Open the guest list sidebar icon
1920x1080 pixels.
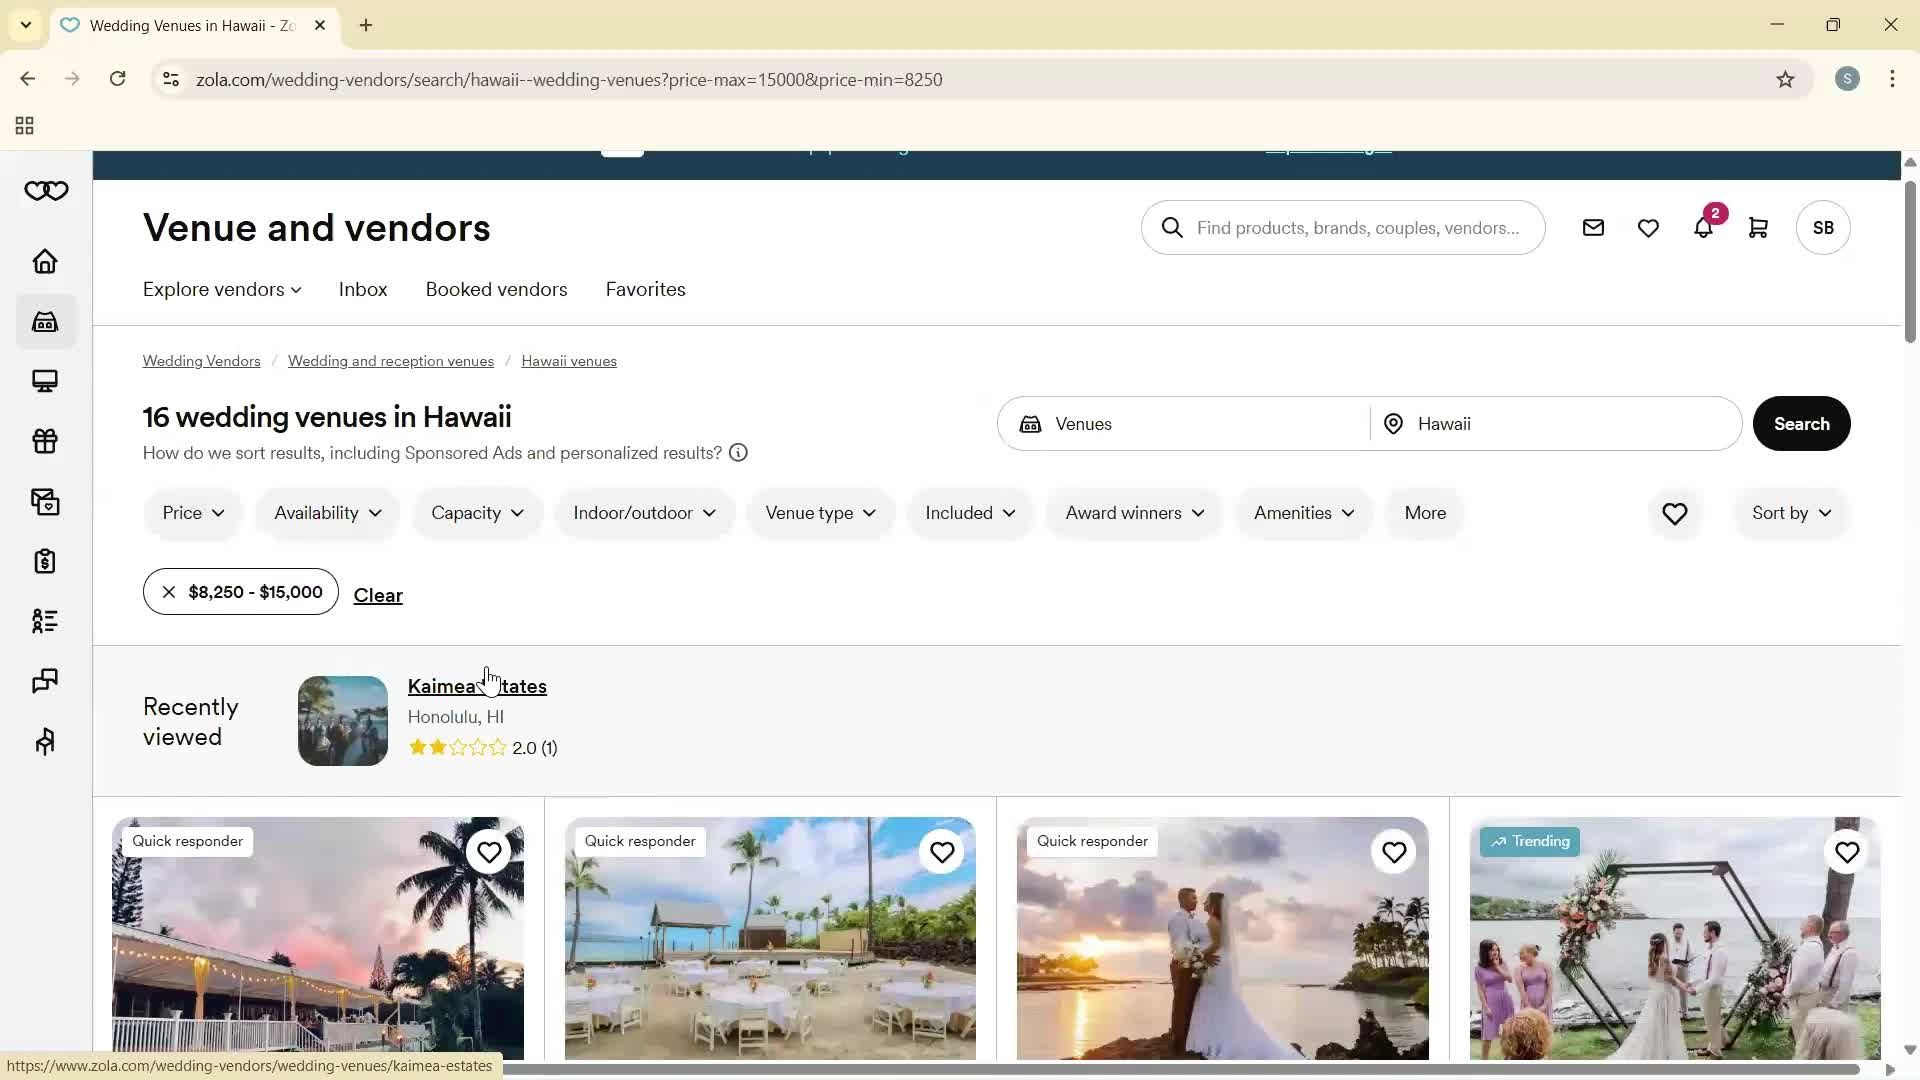(x=44, y=621)
